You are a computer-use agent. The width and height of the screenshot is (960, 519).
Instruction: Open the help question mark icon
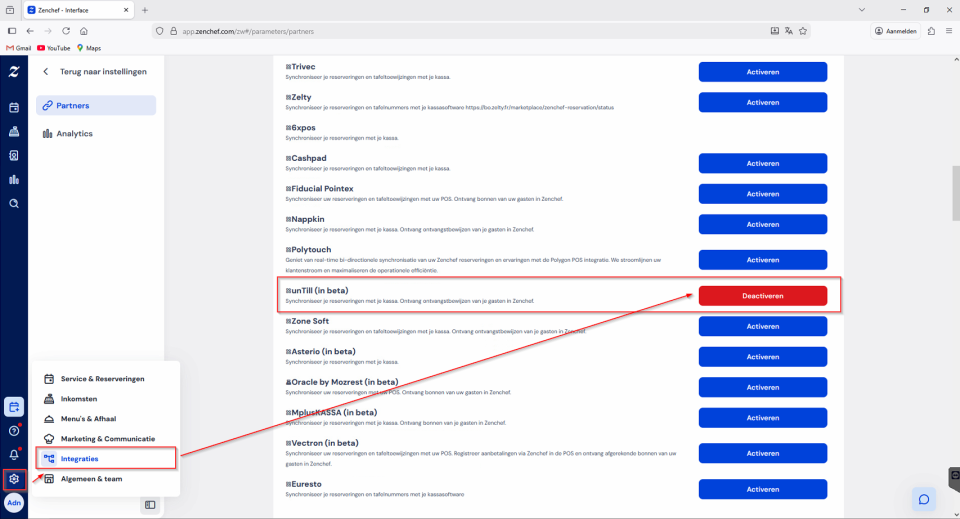coord(13,431)
